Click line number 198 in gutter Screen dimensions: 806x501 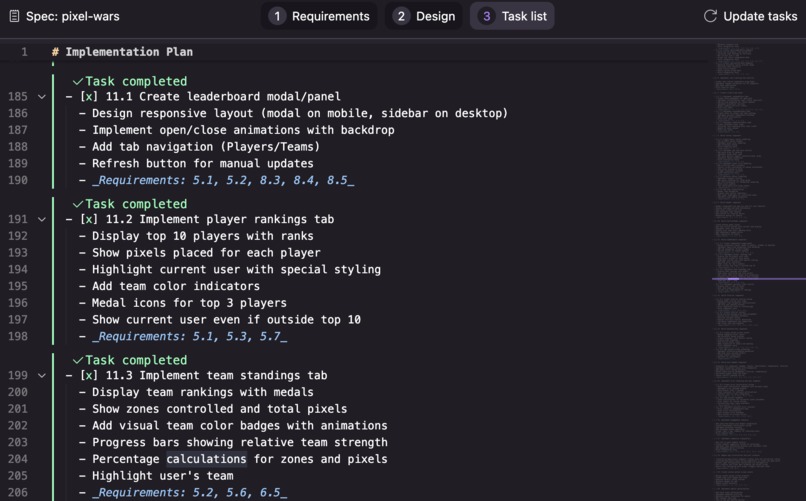[x=18, y=337]
